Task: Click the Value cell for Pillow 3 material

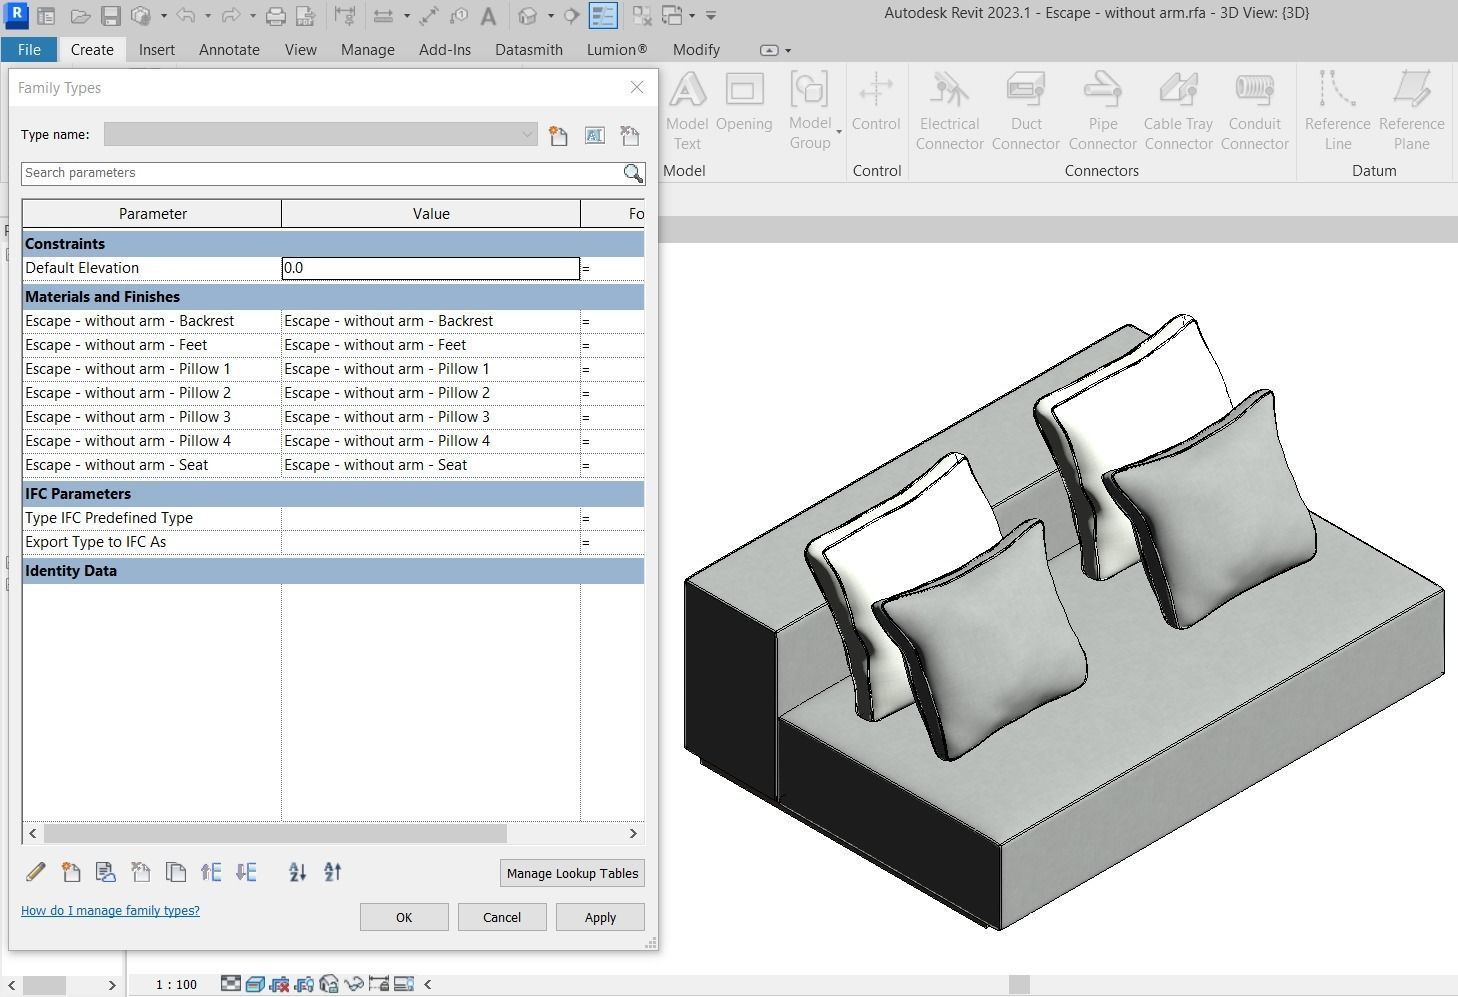Action: click(x=431, y=417)
